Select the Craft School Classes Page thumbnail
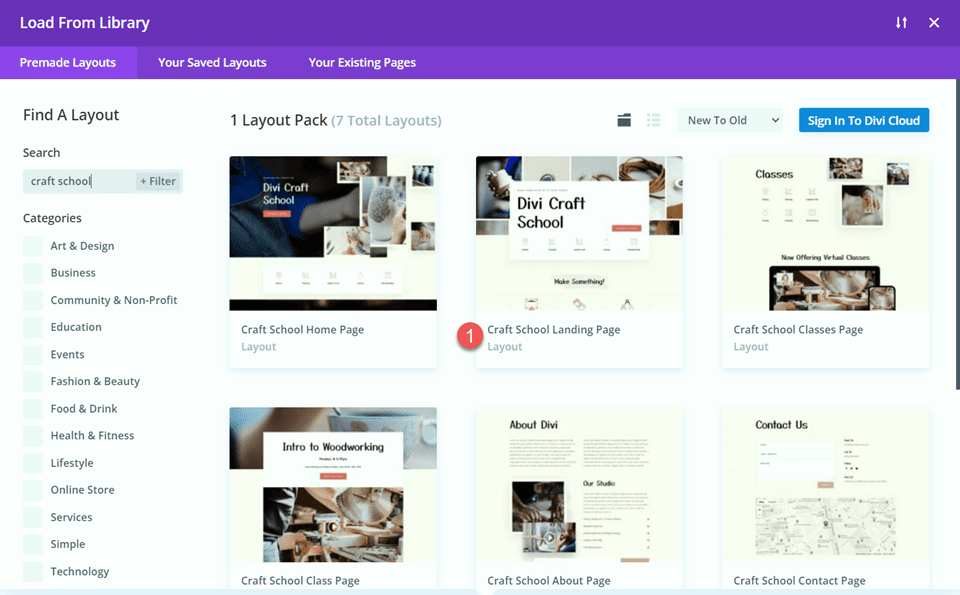Image resolution: width=960 pixels, height=595 pixels. point(825,233)
